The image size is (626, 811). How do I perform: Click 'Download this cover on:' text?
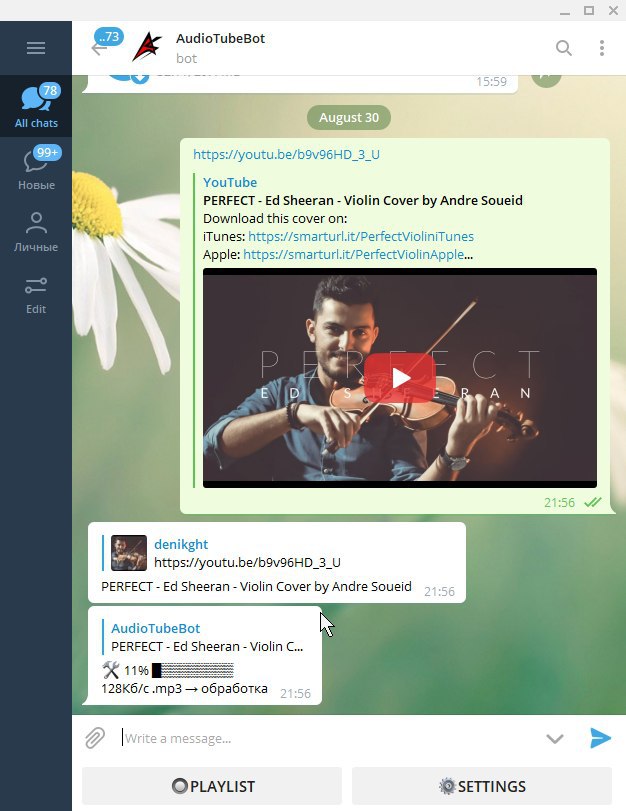[x=275, y=218]
